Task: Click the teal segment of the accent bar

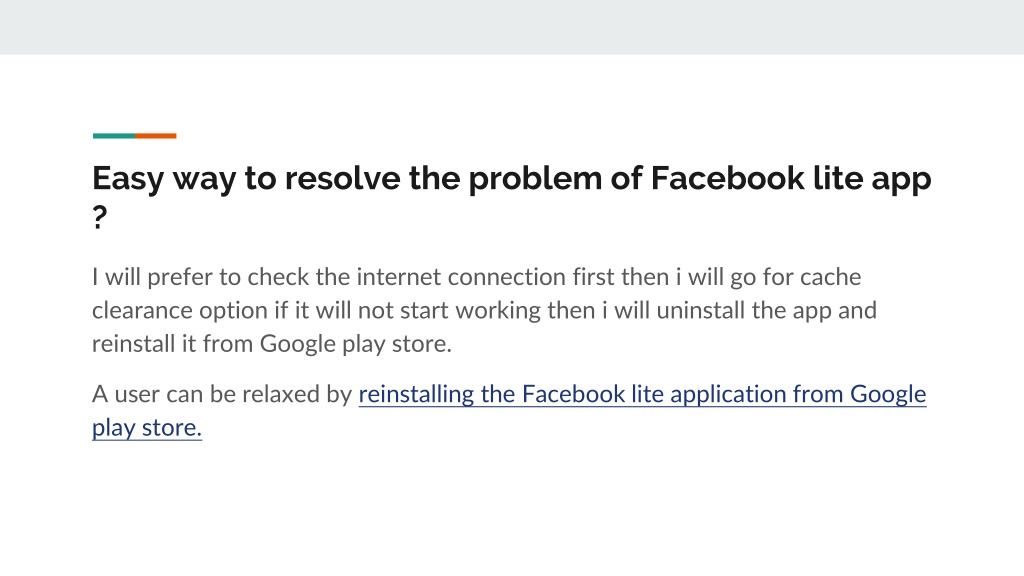Action: tap(114, 136)
